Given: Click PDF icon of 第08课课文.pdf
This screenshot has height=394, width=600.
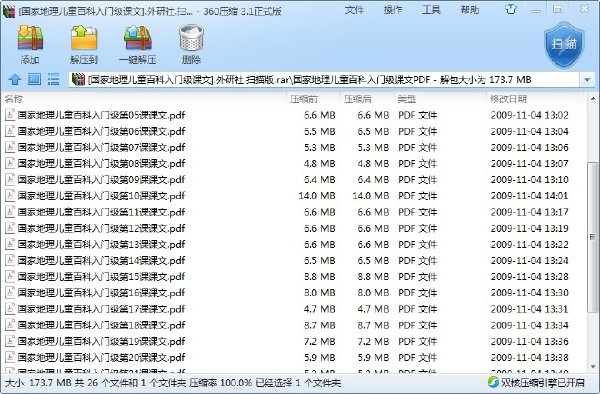Looking at the screenshot, I should pyautogui.click(x=10, y=163).
